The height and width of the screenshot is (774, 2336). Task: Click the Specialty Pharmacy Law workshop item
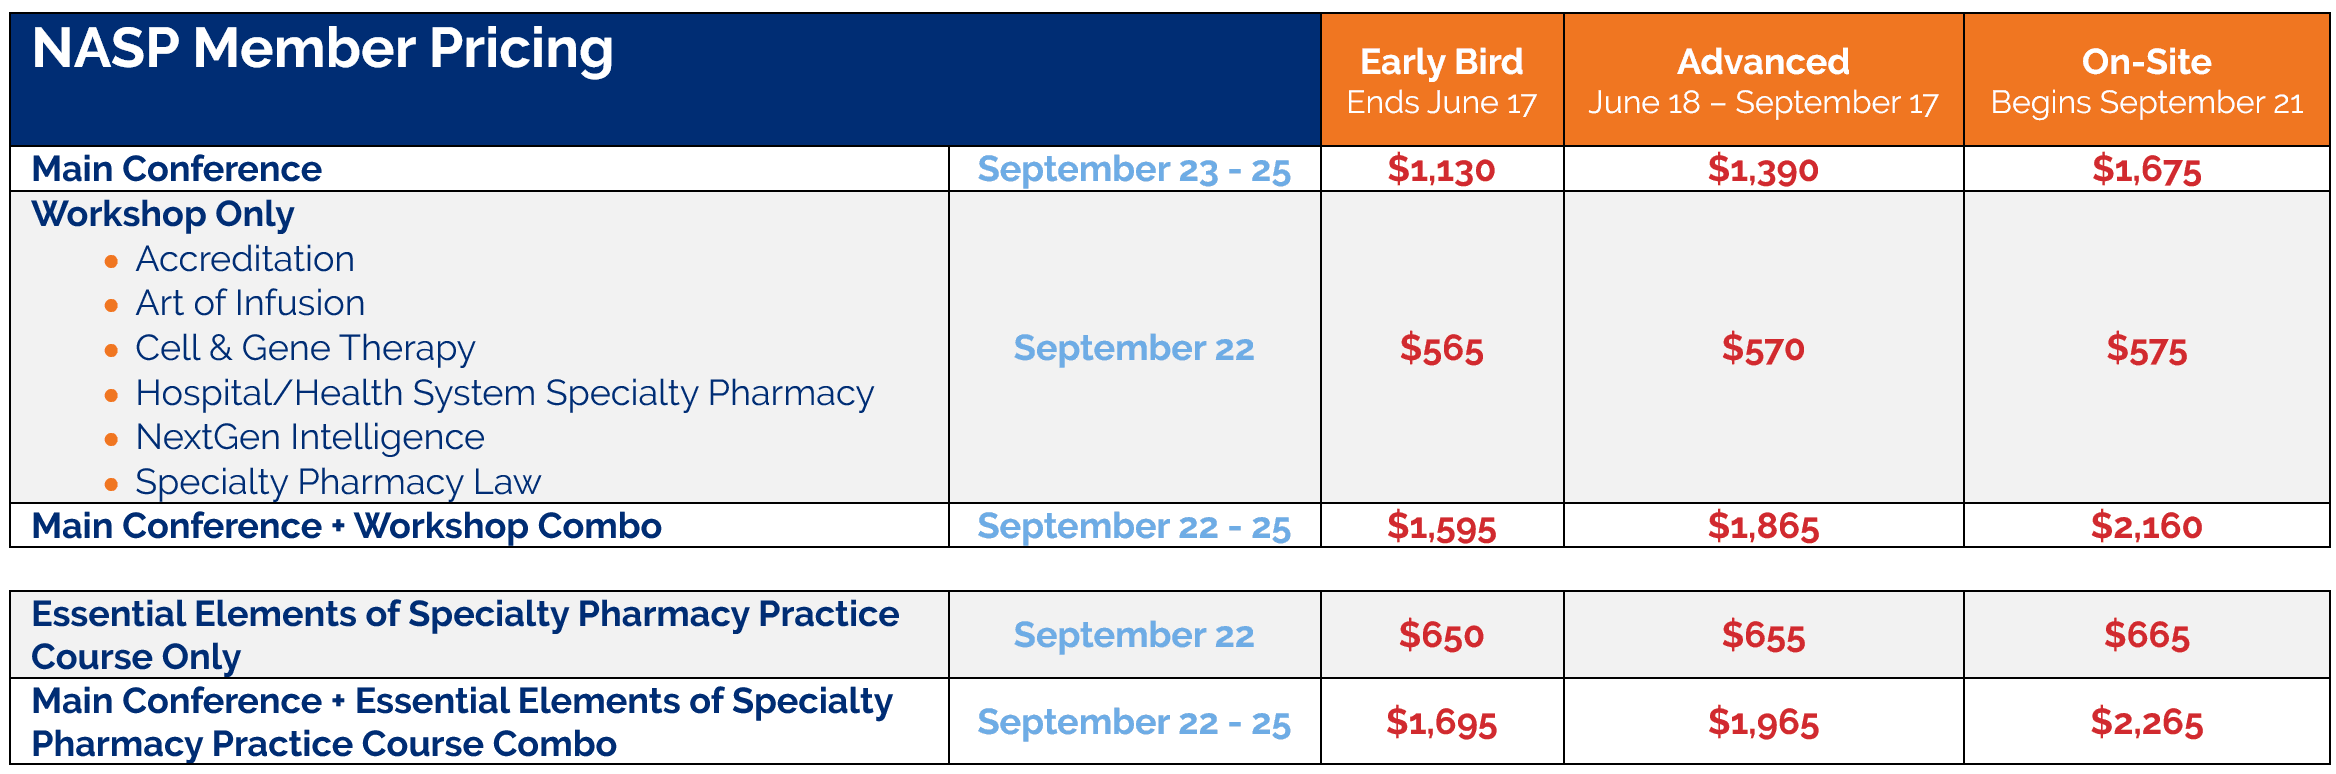(338, 482)
